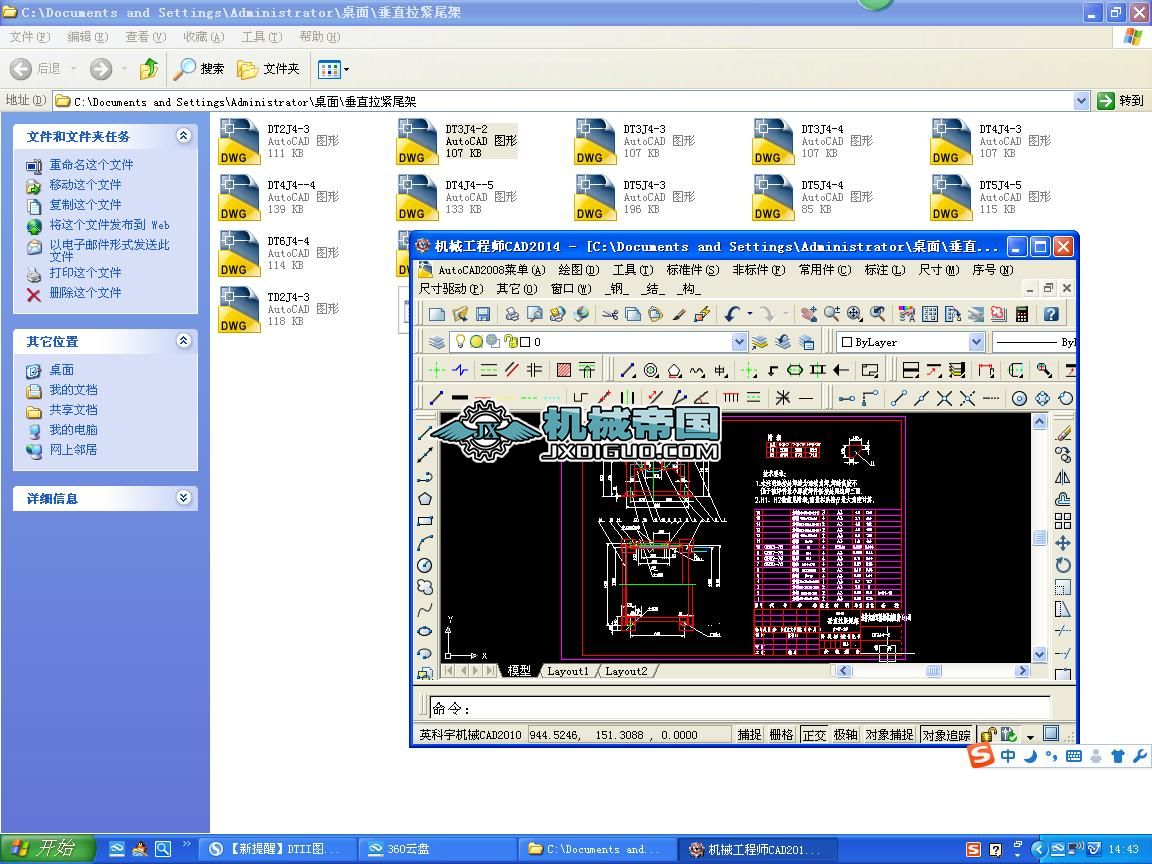Select the Circle tool in left draw toolbar

[425, 566]
